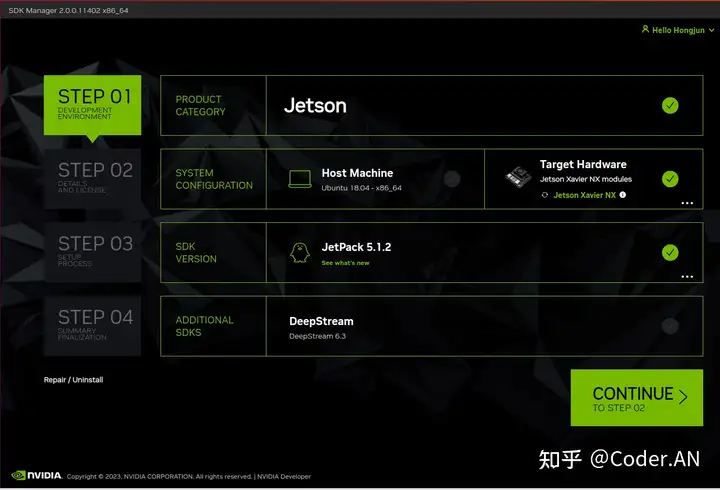Click the refresh icon beside Jetson Xavier NX
Screen dimensions: 720x490
point(545,195)
